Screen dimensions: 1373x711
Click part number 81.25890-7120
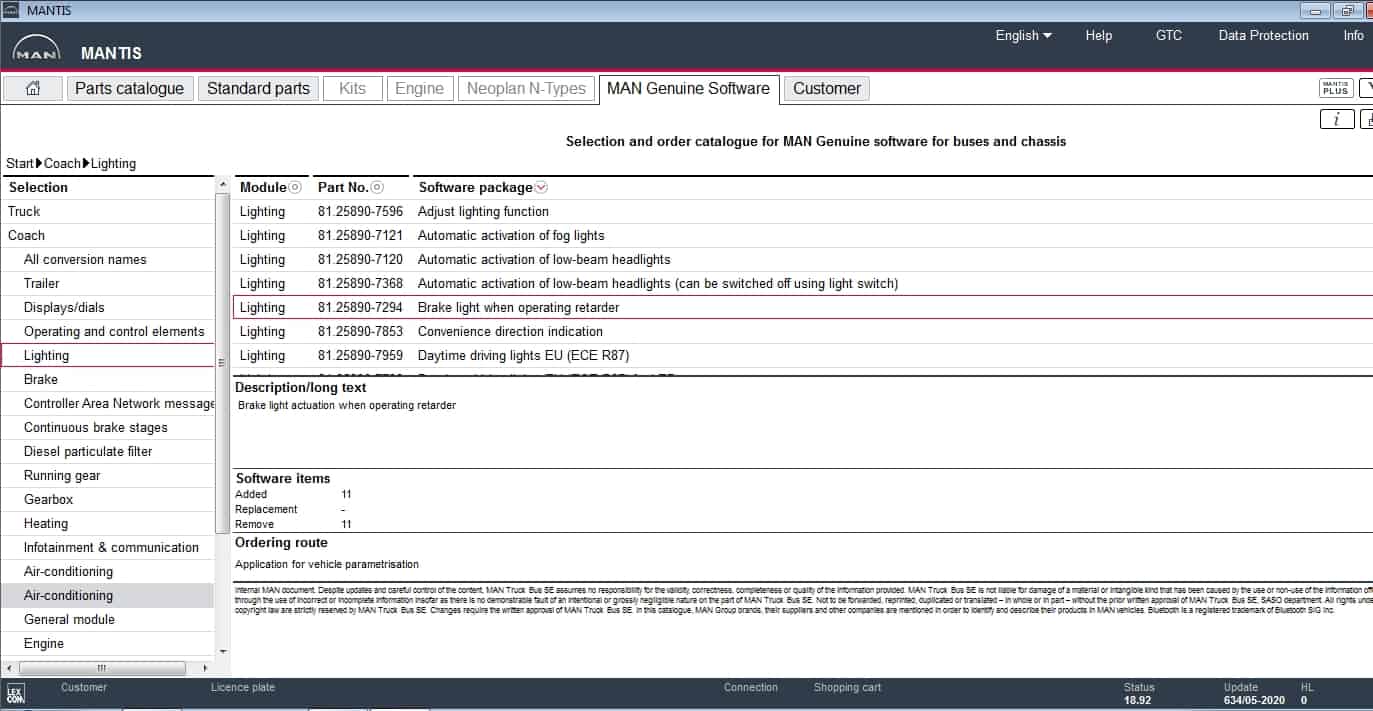(360, 259)
